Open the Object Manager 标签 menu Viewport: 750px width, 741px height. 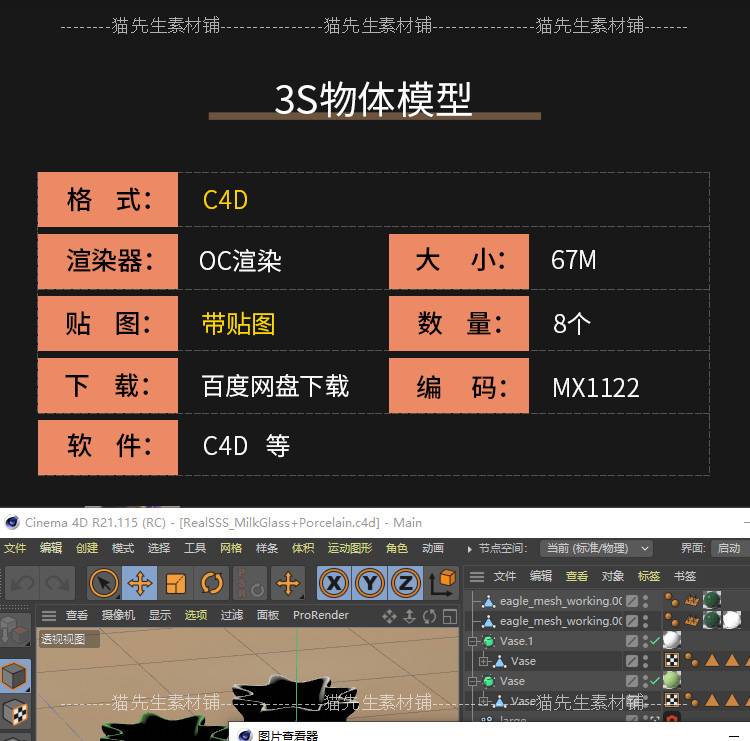(x=649, y=576)
